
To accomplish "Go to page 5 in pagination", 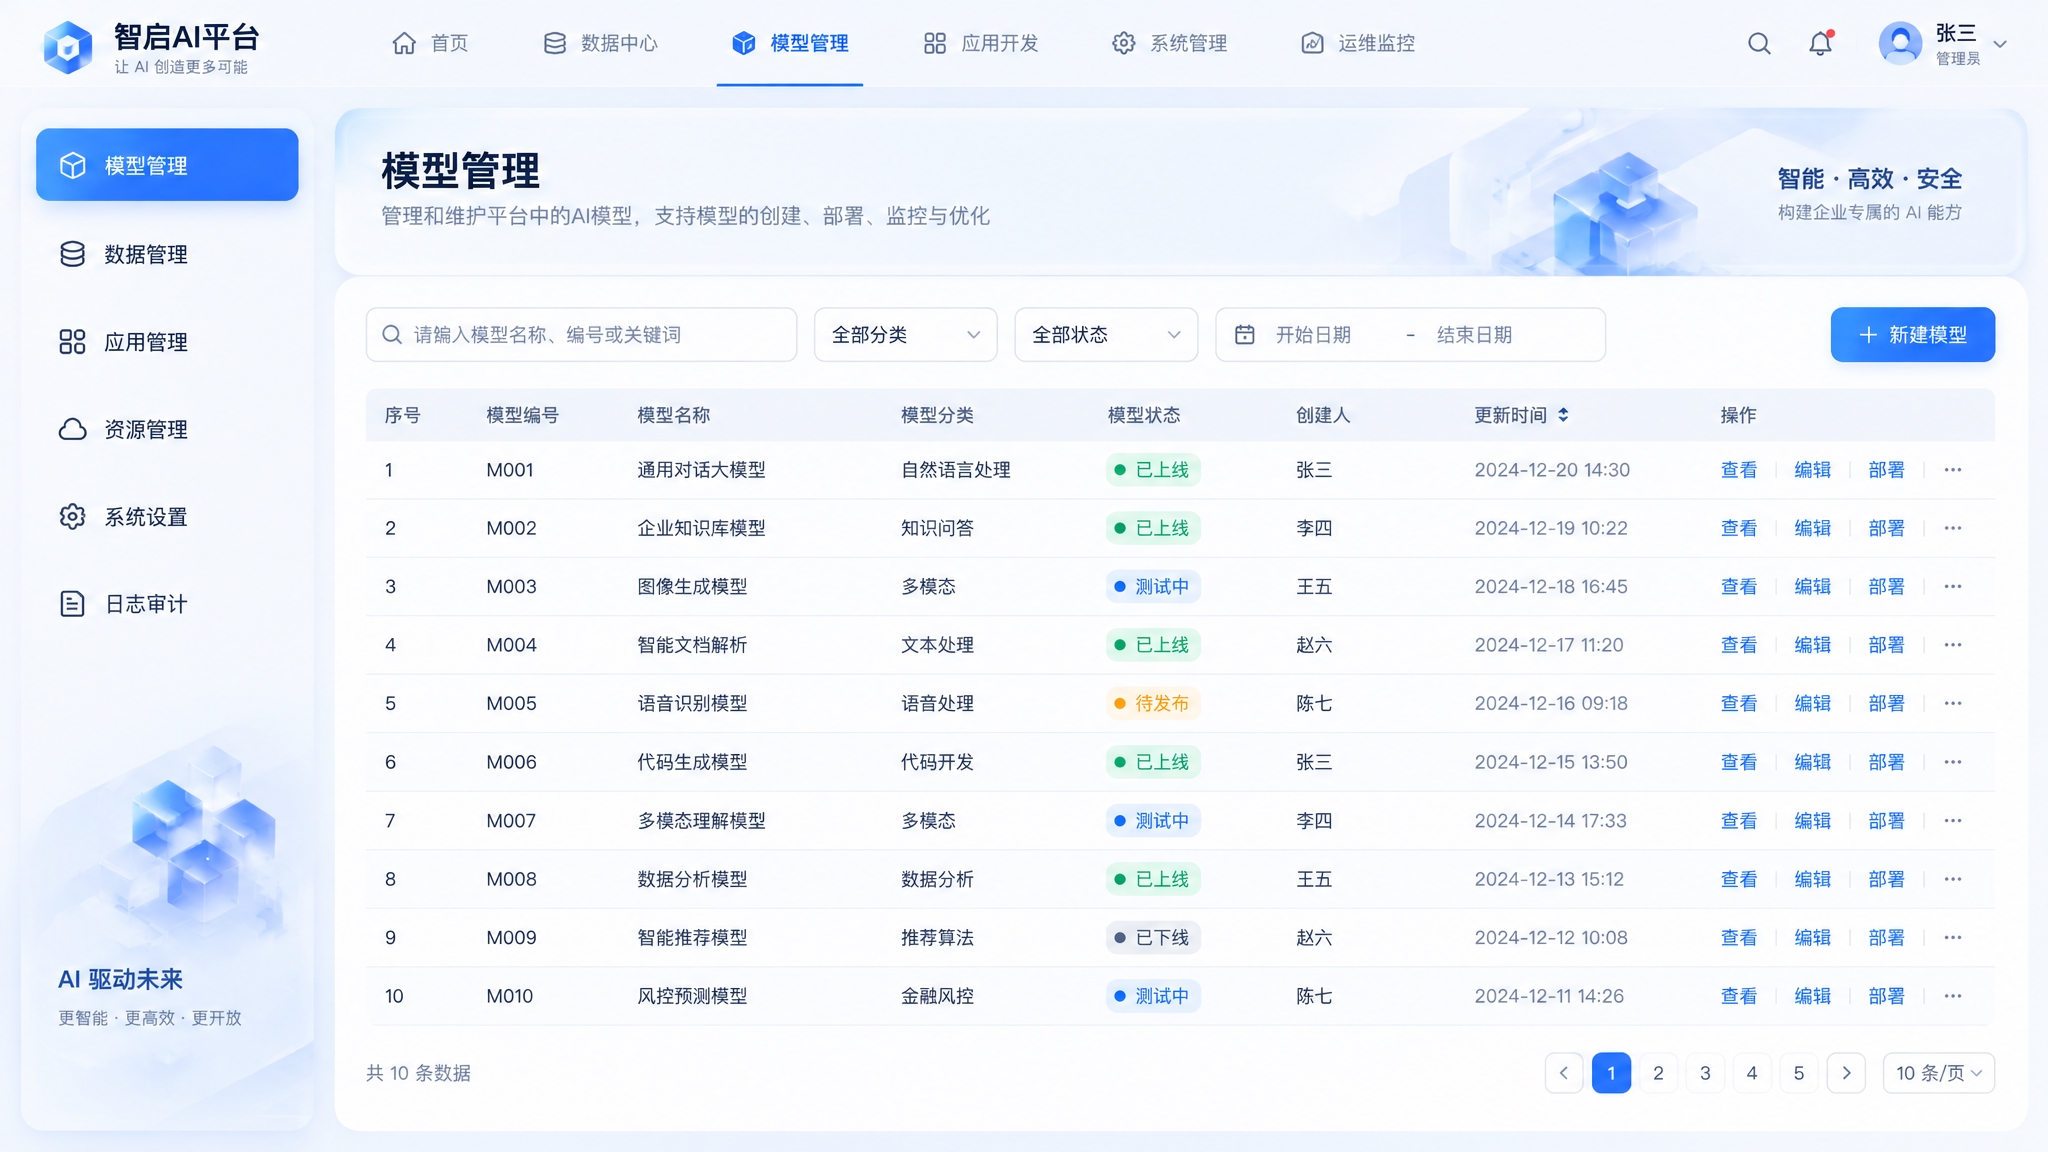I will pos(1799,1073).
